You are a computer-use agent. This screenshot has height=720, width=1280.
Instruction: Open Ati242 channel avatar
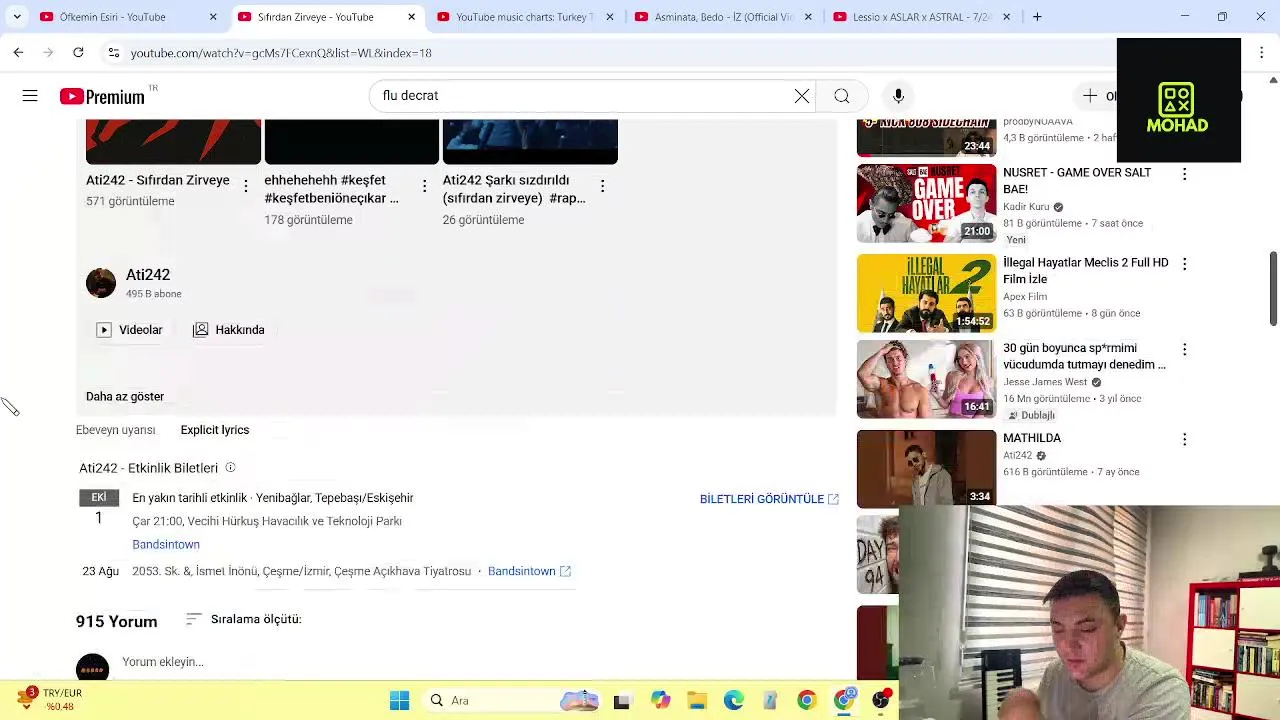tap(101, 283)
